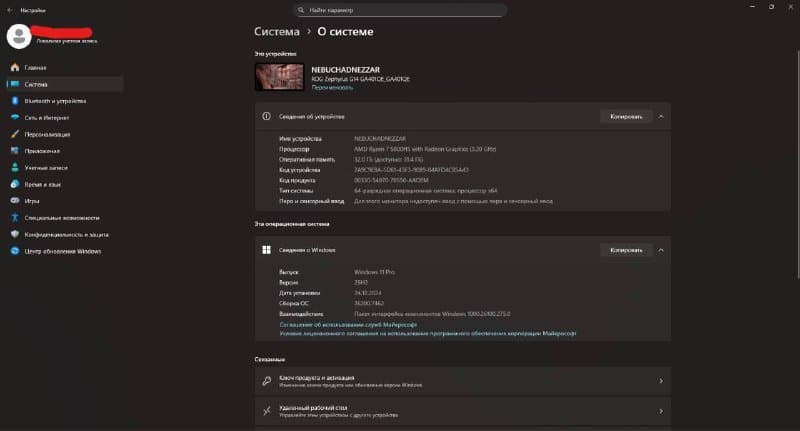
Task: Click the Windows logo icon in Windows details header
Action: [x=266, y=250]
